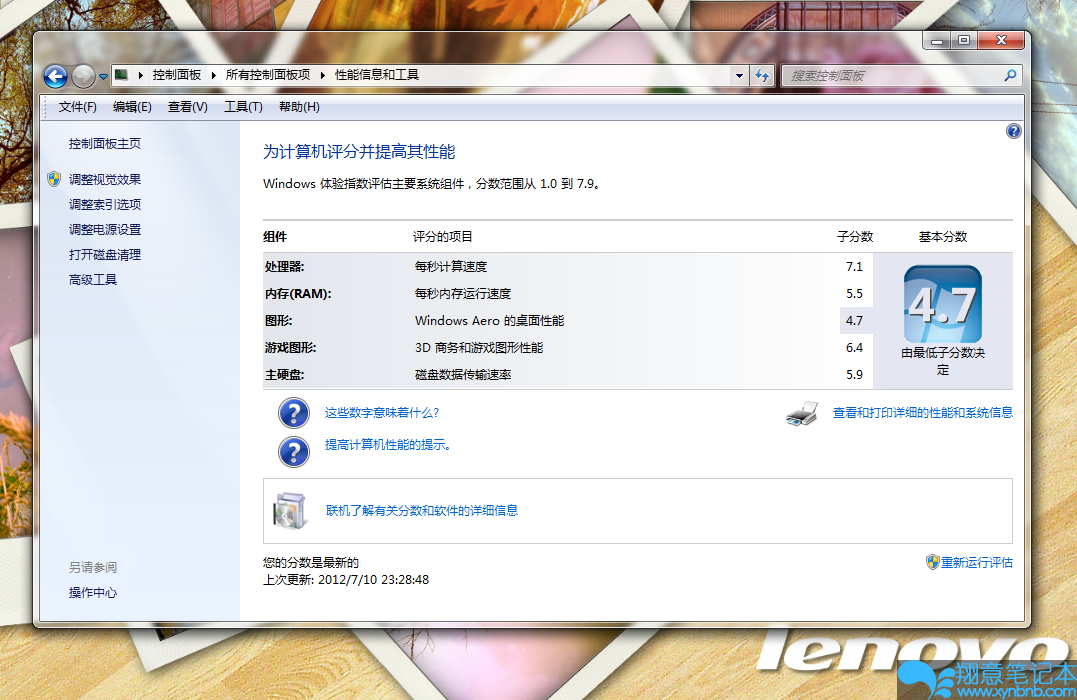Click the highlighted 图形 subscore 4.7
Viewport: 1077px width, 700px height.
[x=854, y=321]
